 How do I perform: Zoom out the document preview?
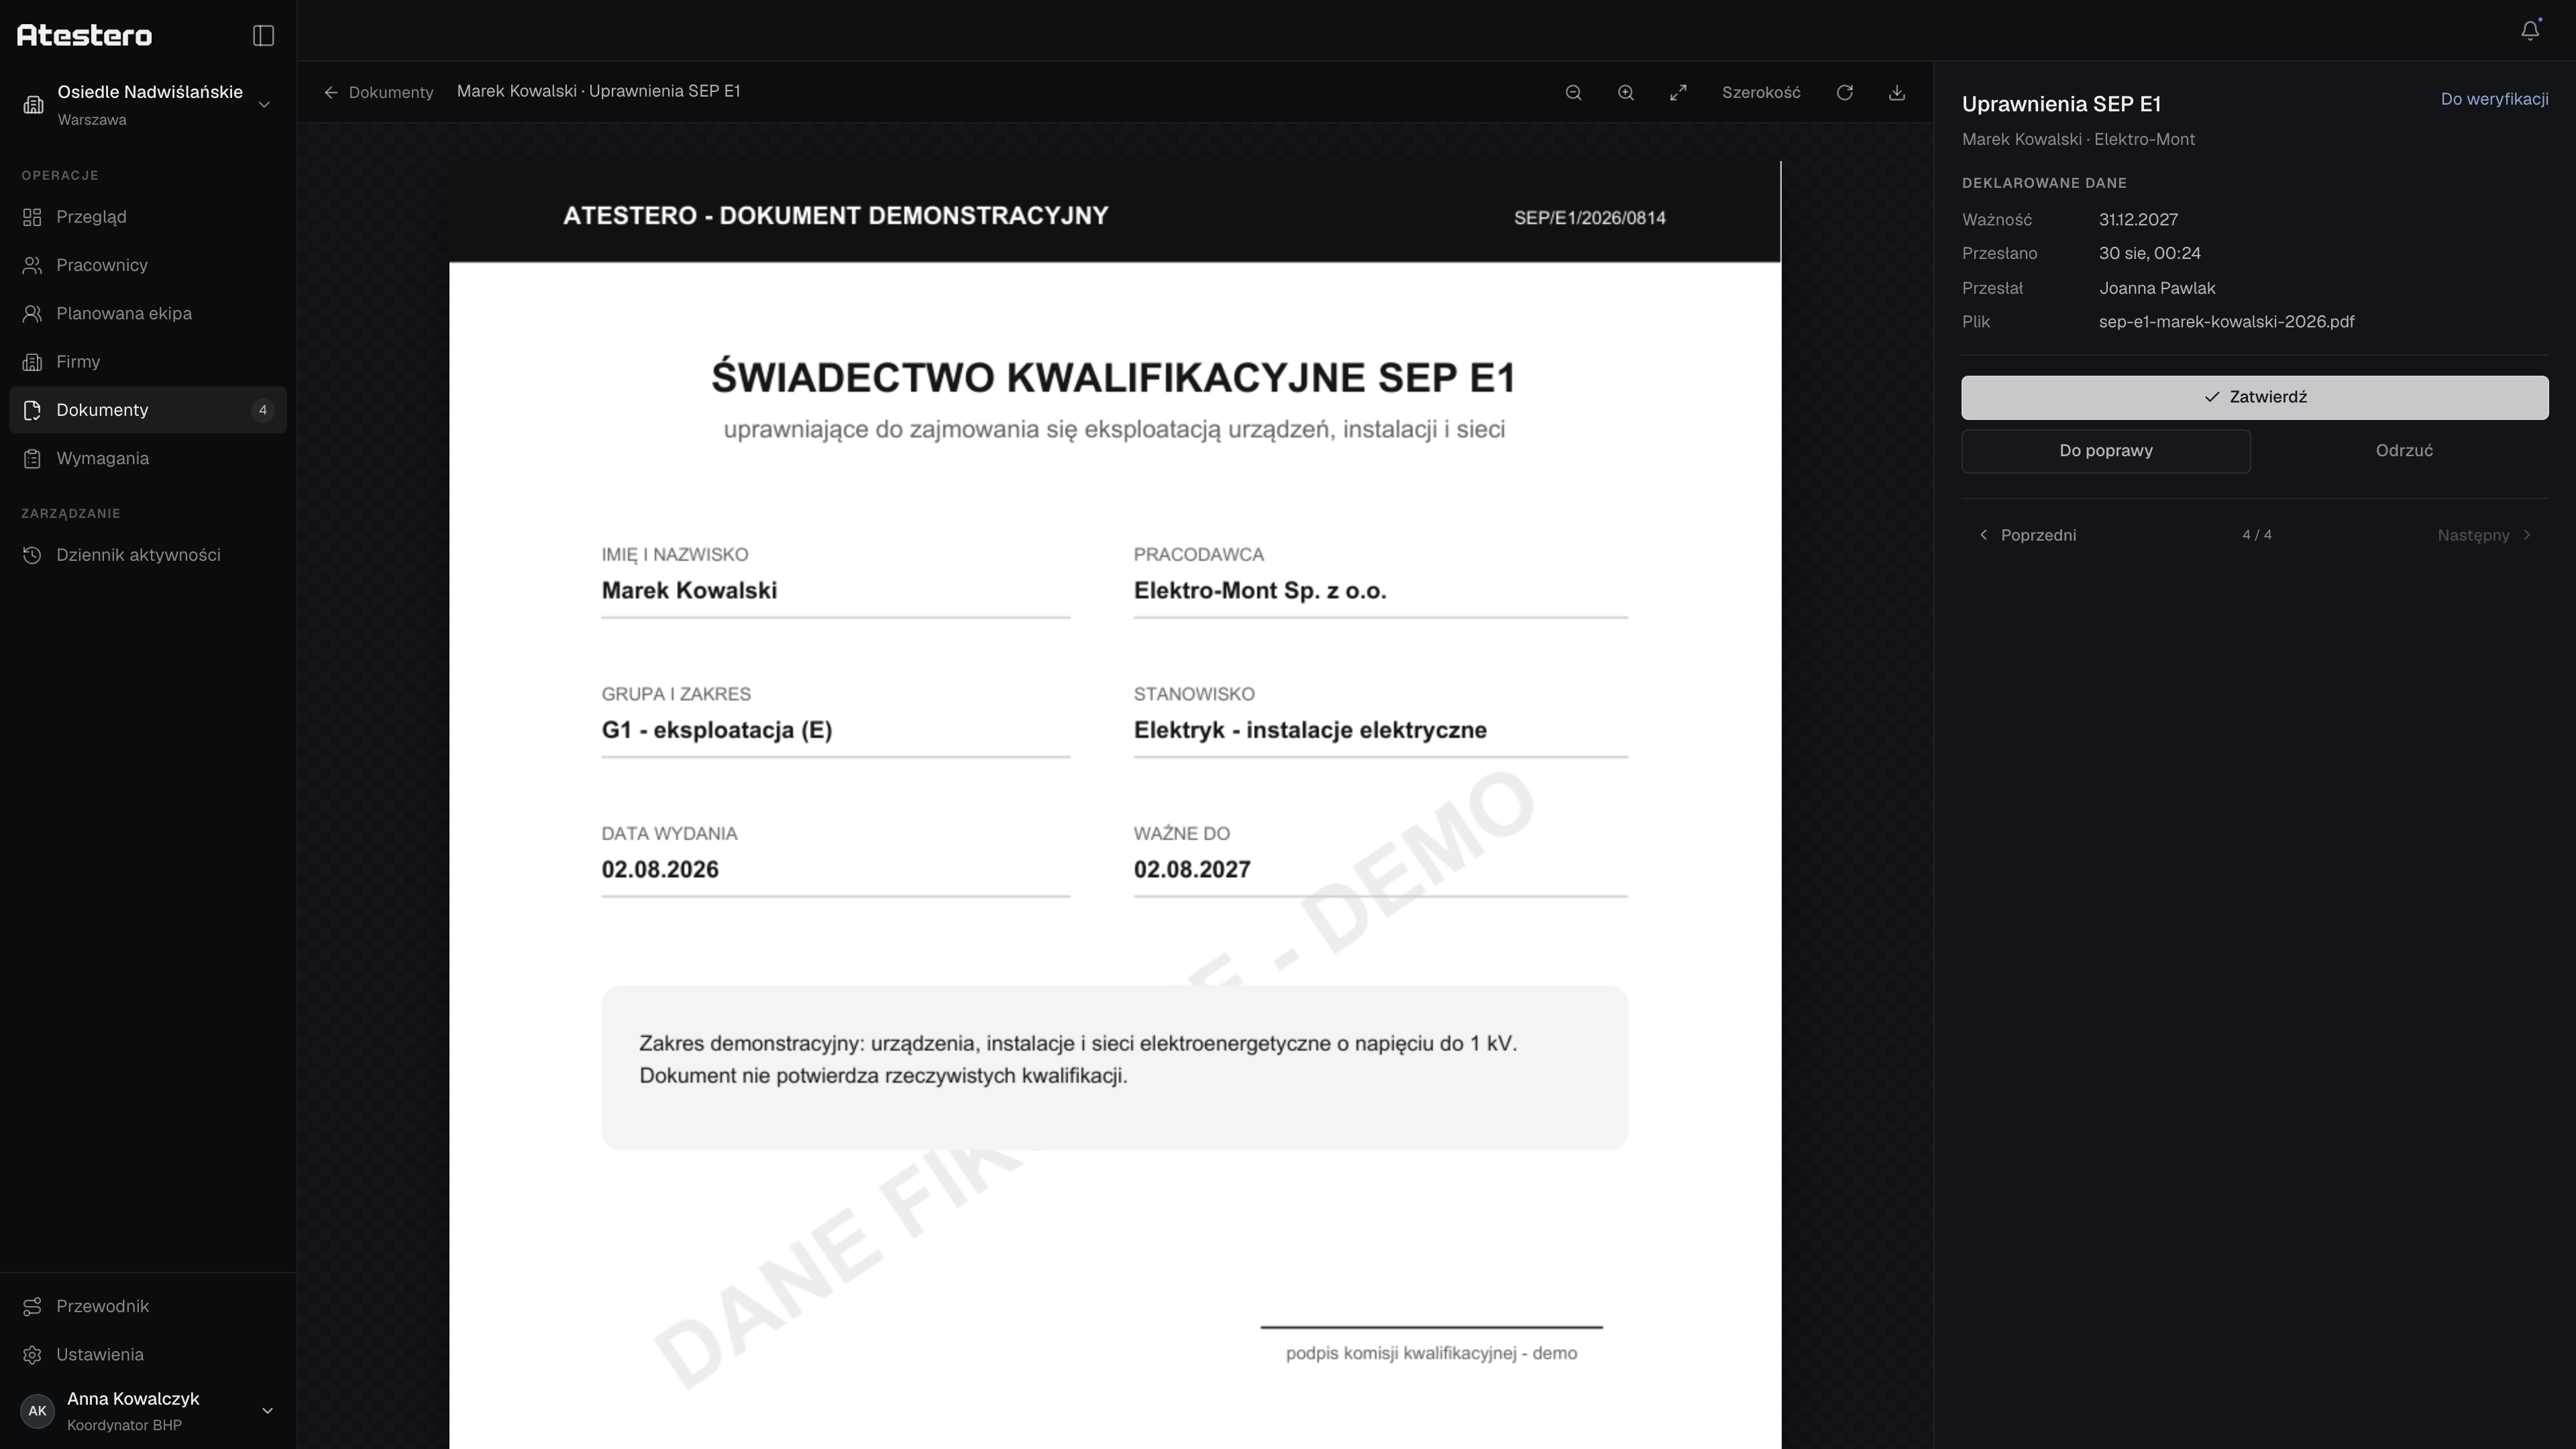point(1573,93)
